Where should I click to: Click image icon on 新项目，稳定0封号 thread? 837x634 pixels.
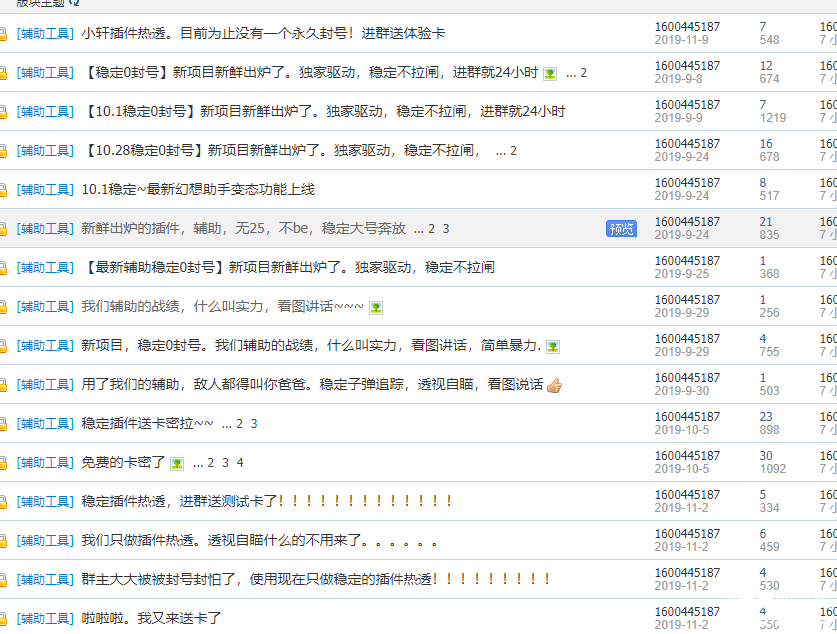[553, 346]
